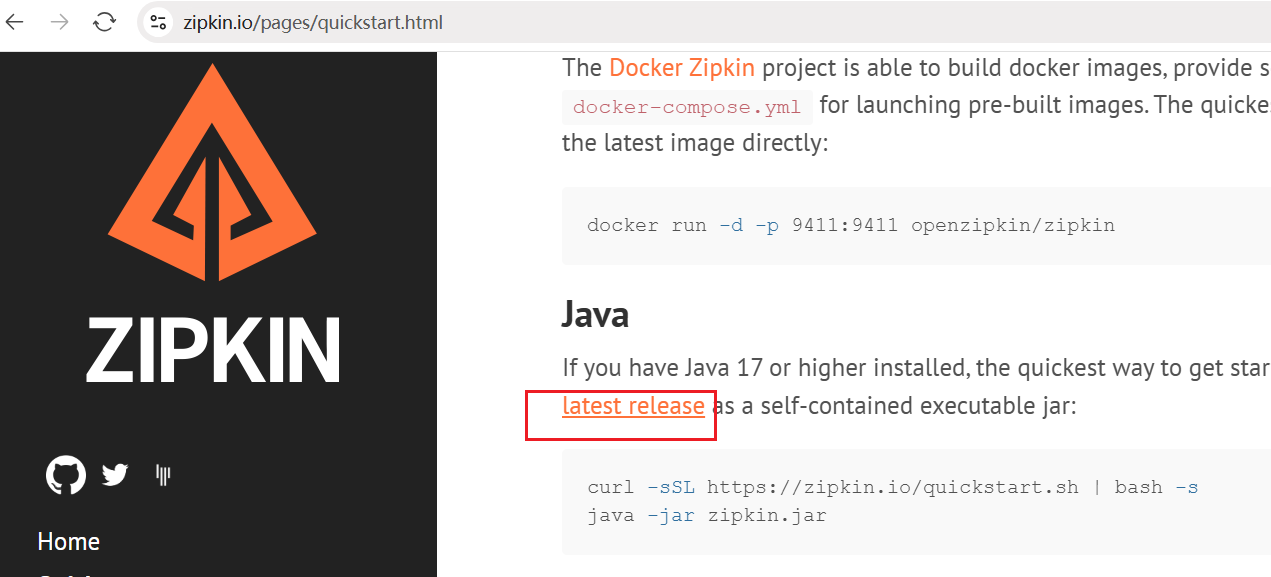The height and width of the screenshot is (577, 1271).
Task: Click the java -jar zipkin.jar line
Action: 707,516
